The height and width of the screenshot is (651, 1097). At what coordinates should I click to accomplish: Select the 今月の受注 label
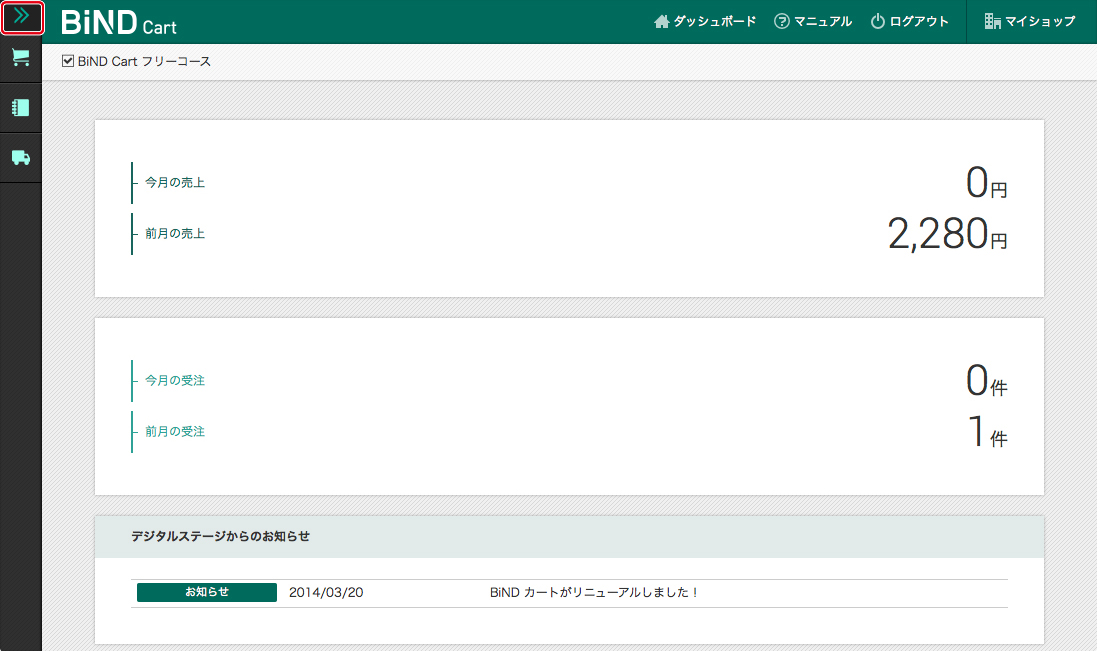coord(175,380)
